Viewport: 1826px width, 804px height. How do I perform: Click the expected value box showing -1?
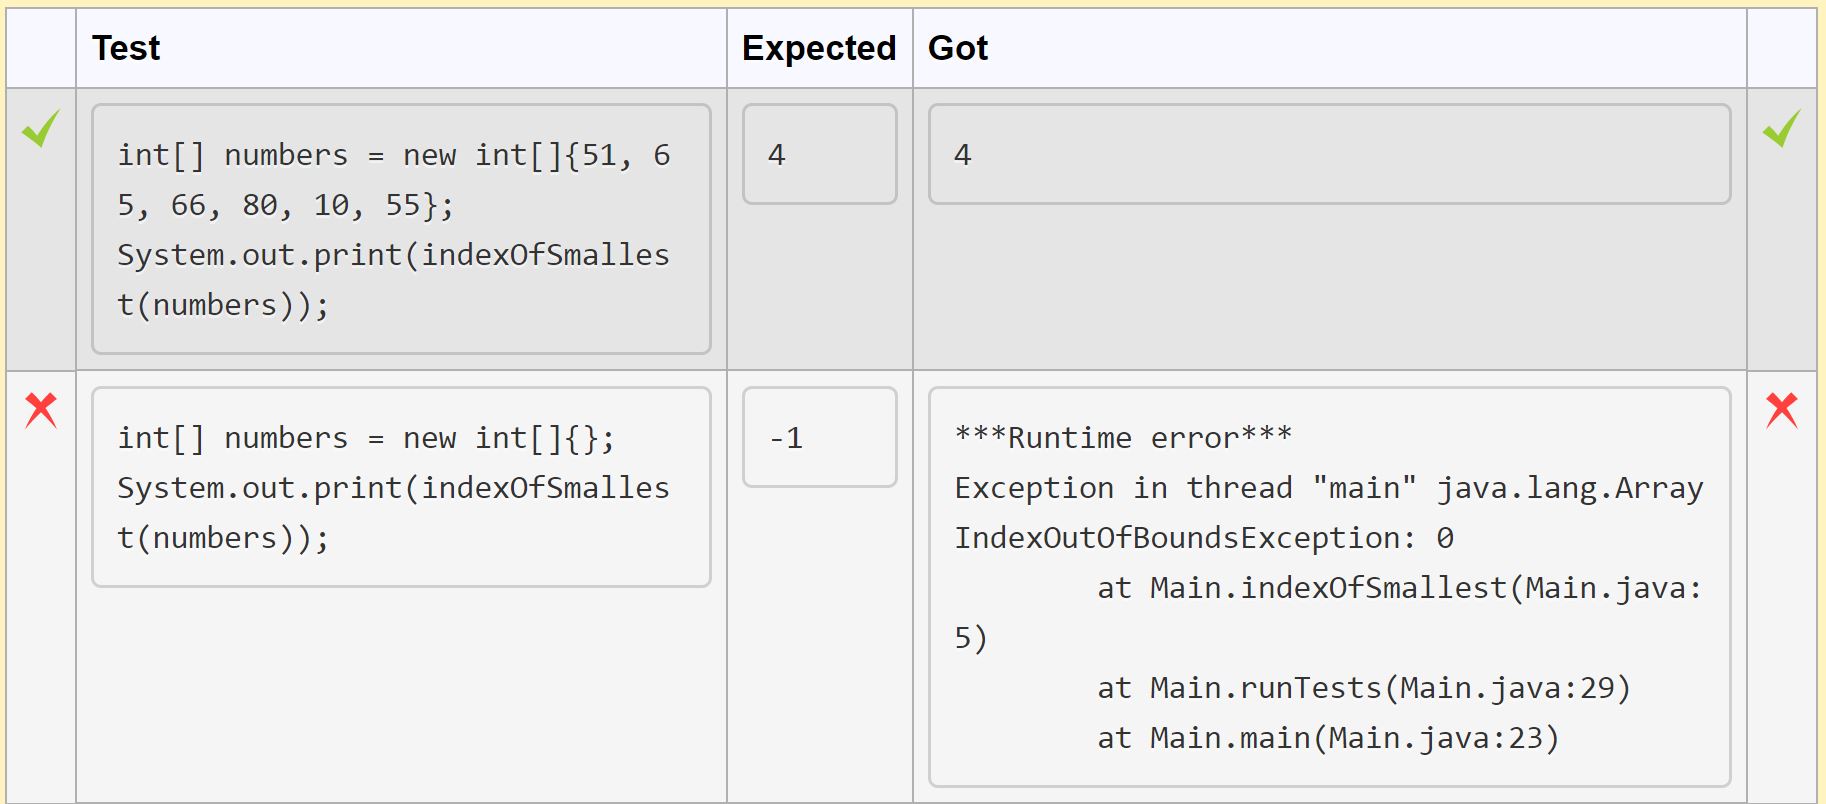click(819, 438)
